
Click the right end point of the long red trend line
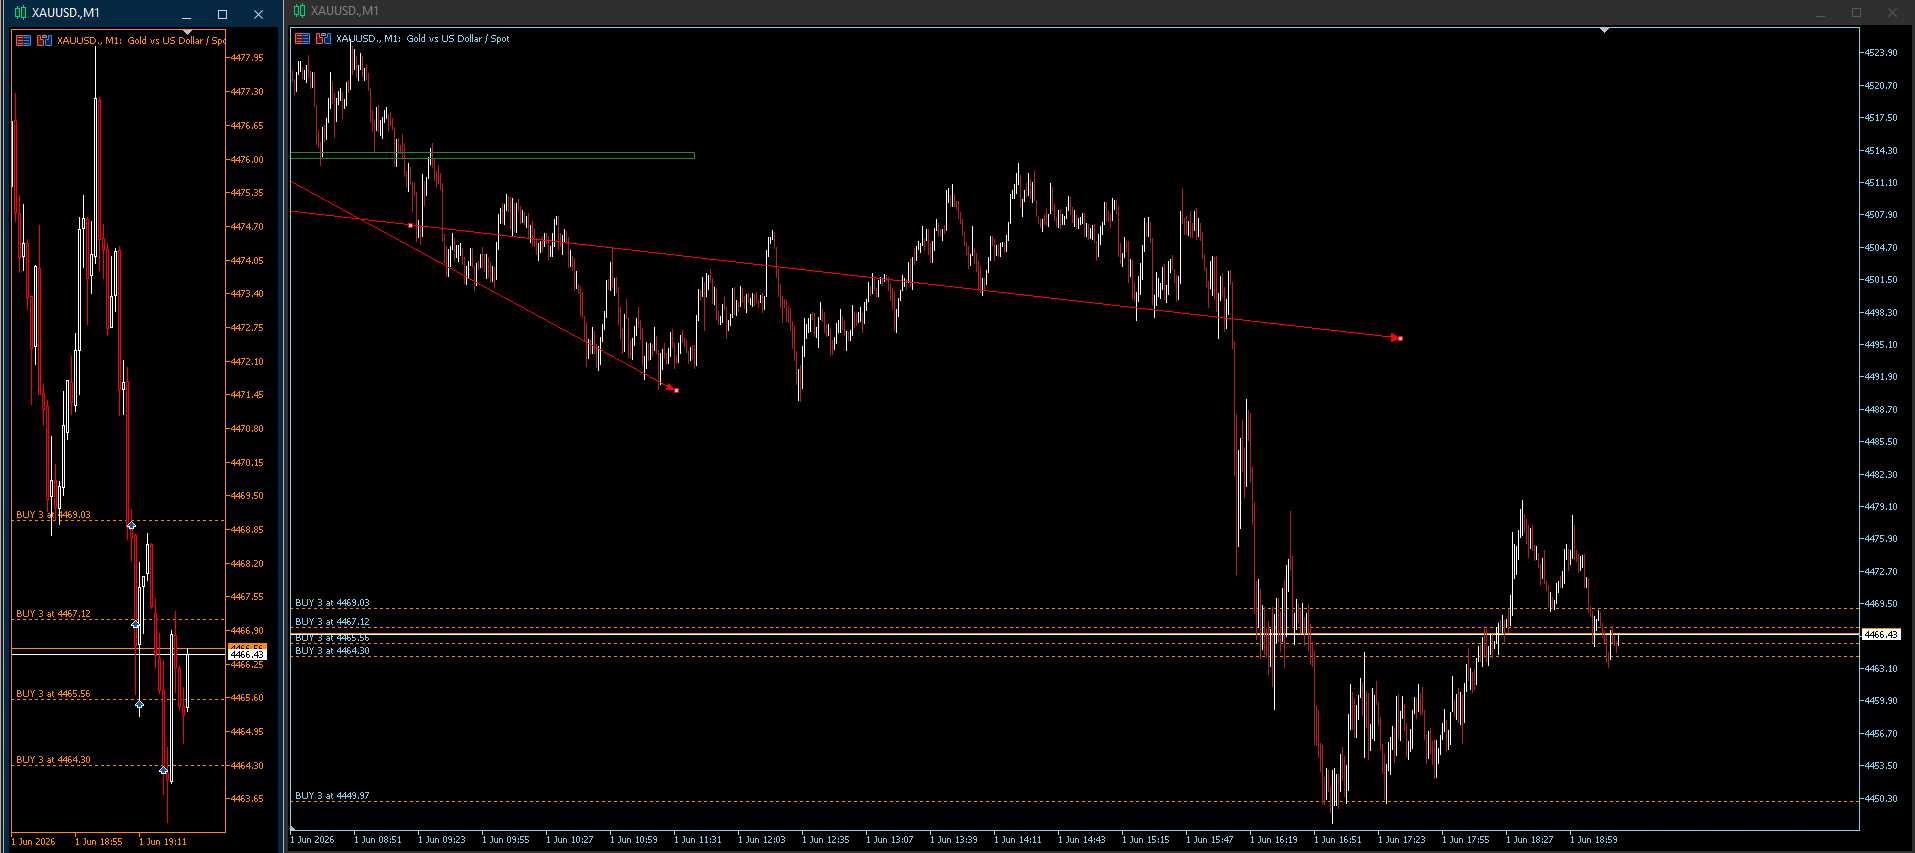(1400, 339)
